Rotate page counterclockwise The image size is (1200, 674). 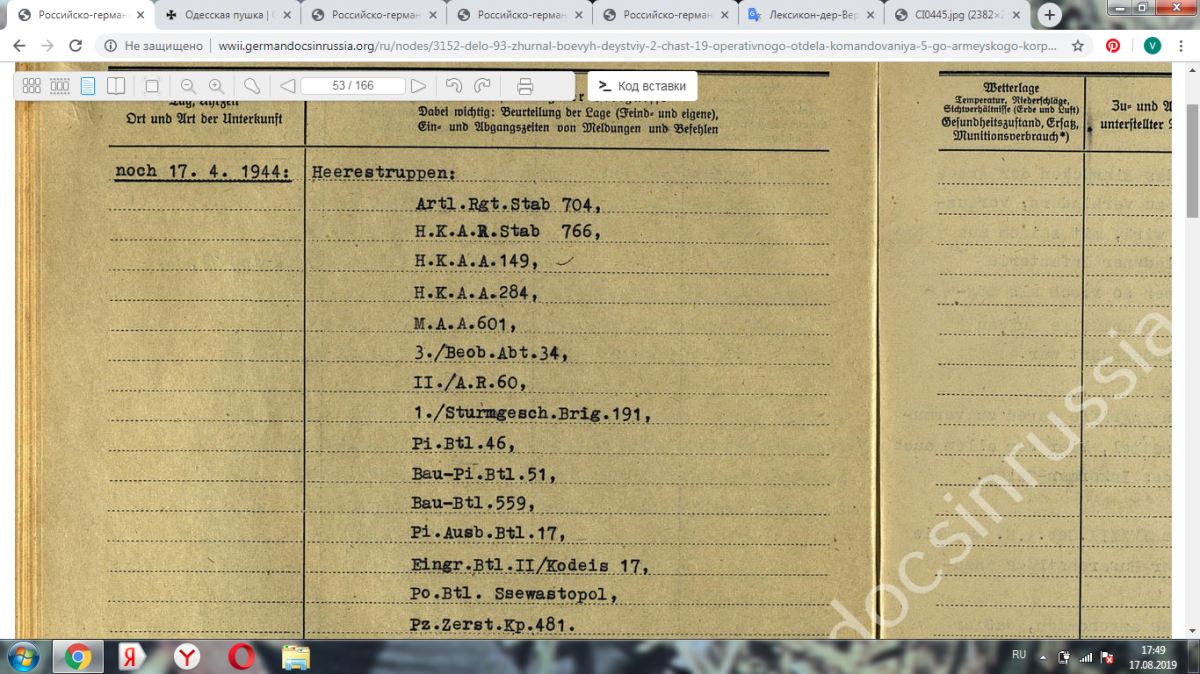[x=454, y=86]
